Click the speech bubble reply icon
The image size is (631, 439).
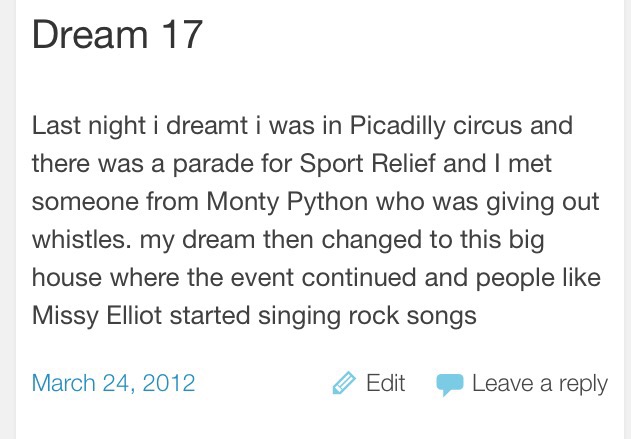click(449, 384)
